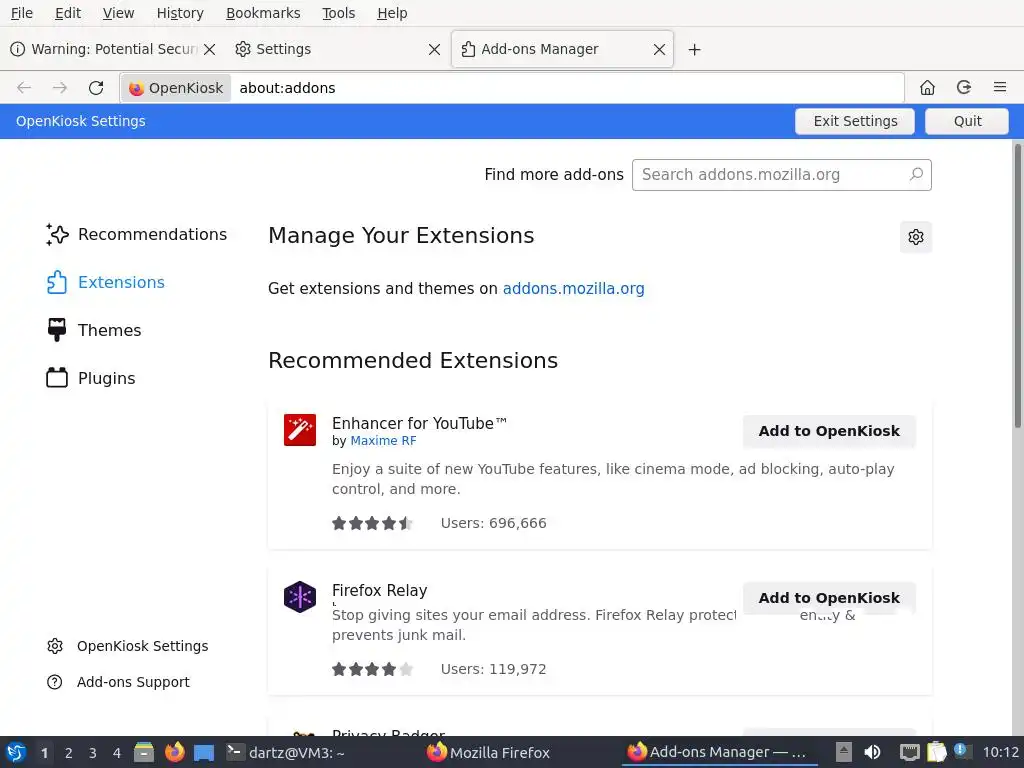1024x768 pixels.
Task: Click the Firefox Relay extension icon
Action: (x=300, y=597)
